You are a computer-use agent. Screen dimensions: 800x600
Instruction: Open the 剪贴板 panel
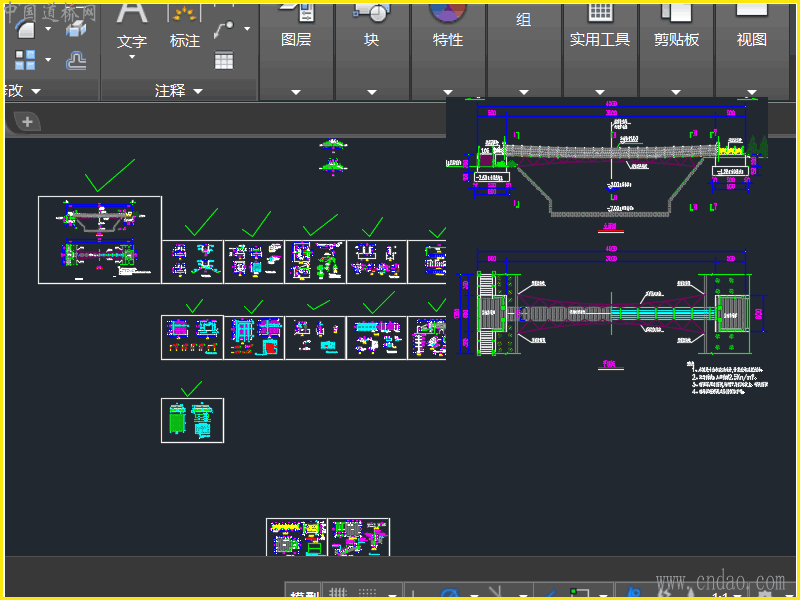pyautogui.click(x=676, y=51)
